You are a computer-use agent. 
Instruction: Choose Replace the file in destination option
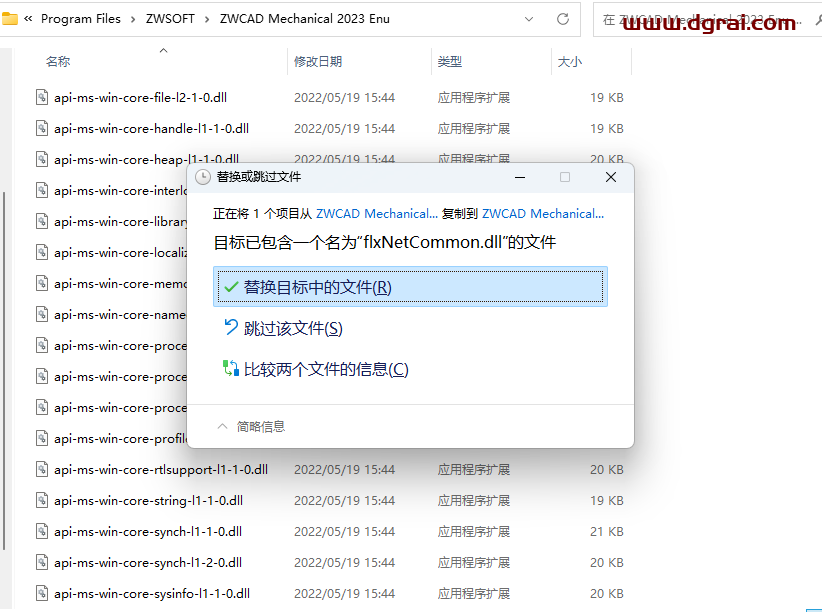(410, 286)
